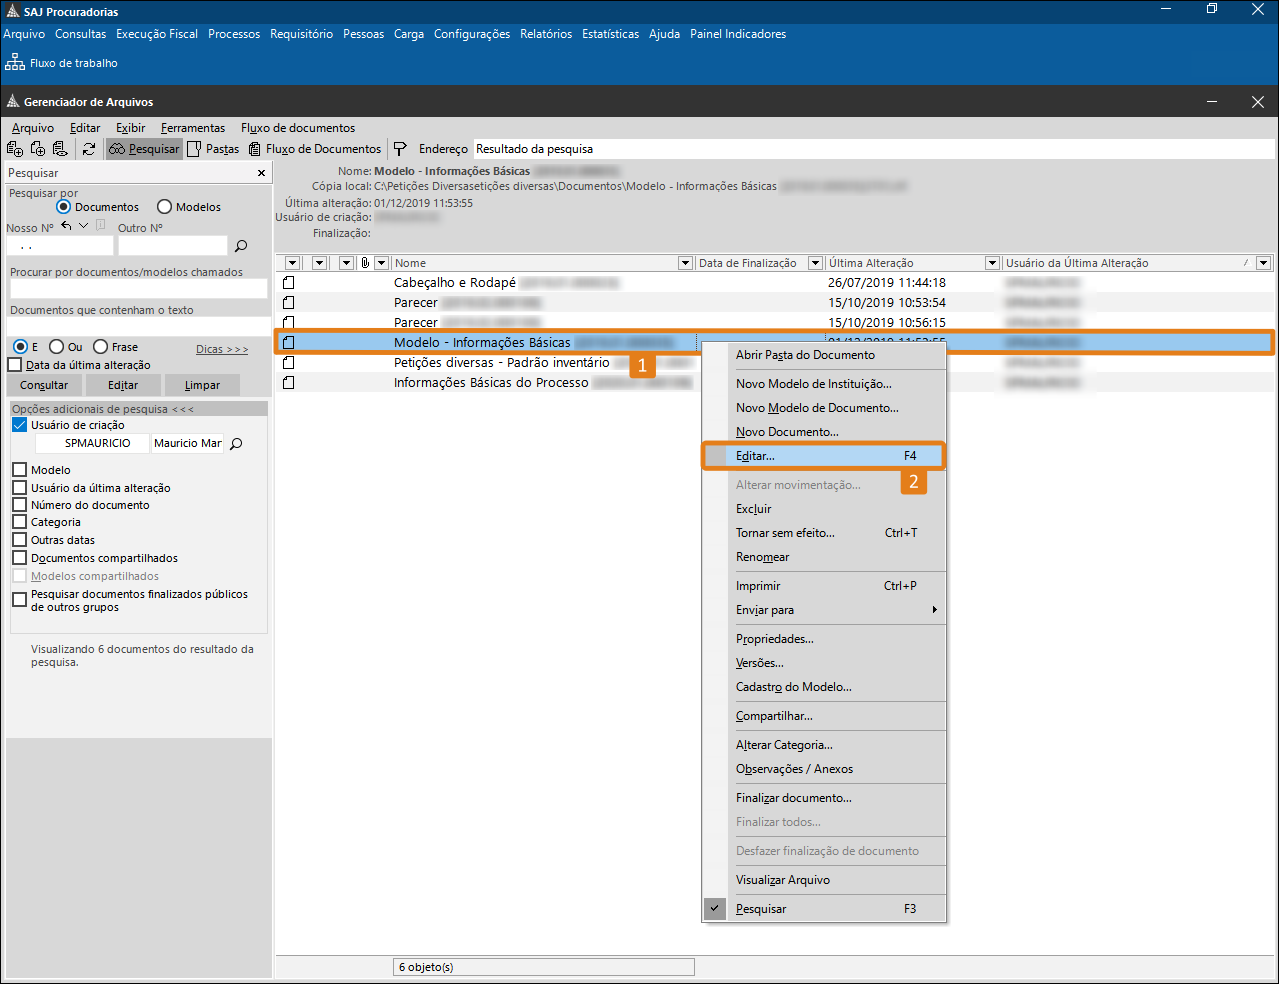Image resolution: width=1279 pixels, height=984 pixels.
Task: Click the refresh arrows icon in the toolbar
Action: pyautogui.click(x=89, y=149)
